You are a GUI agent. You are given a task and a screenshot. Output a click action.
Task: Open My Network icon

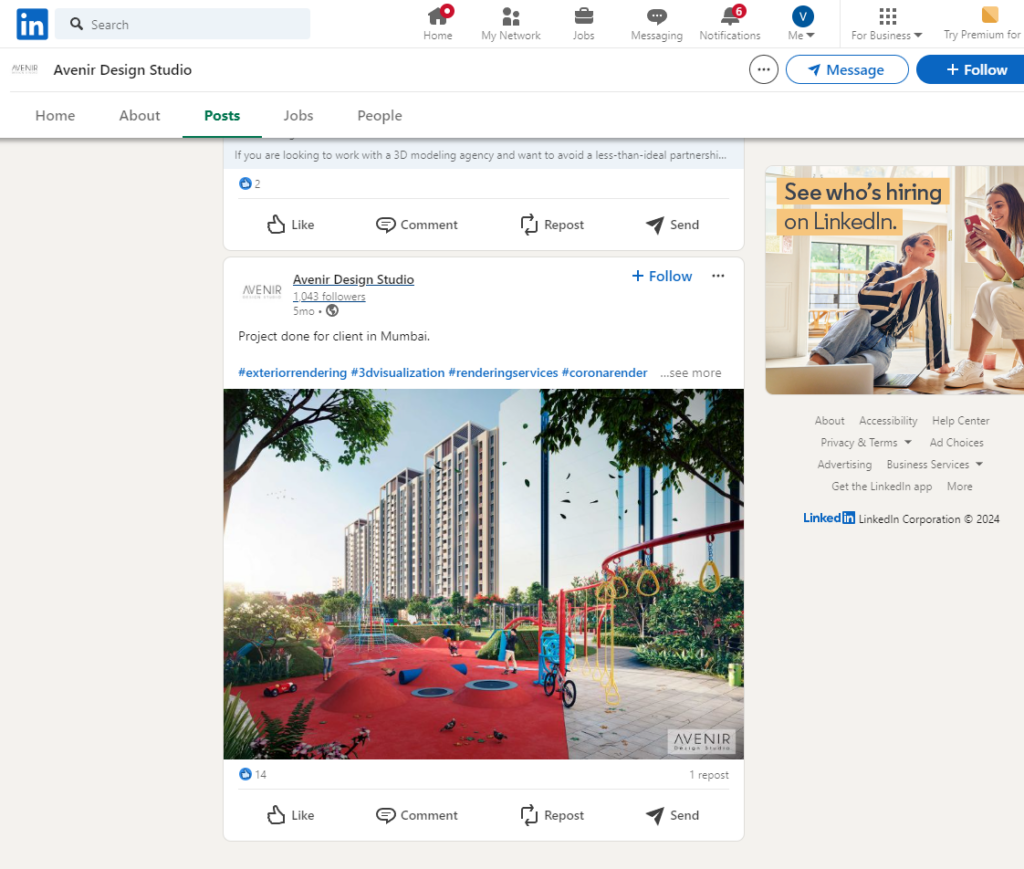511,17
